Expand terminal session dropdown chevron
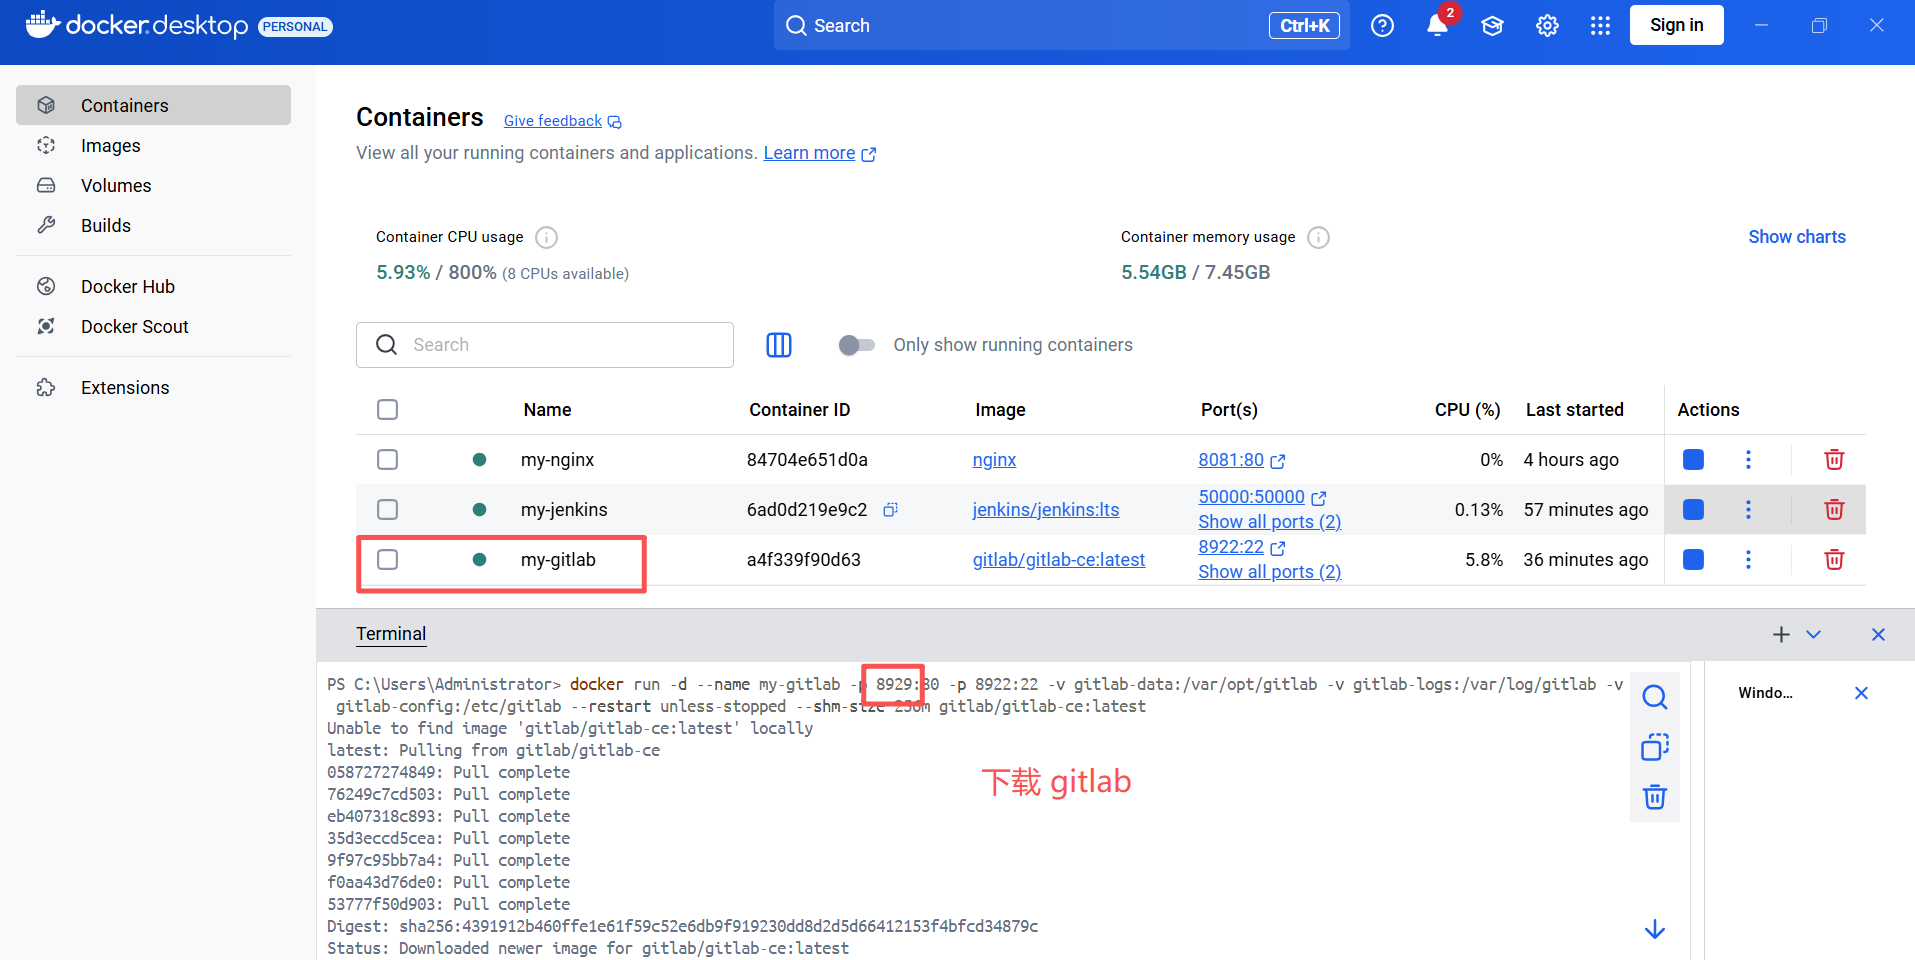 click(x=1814, y=634)
